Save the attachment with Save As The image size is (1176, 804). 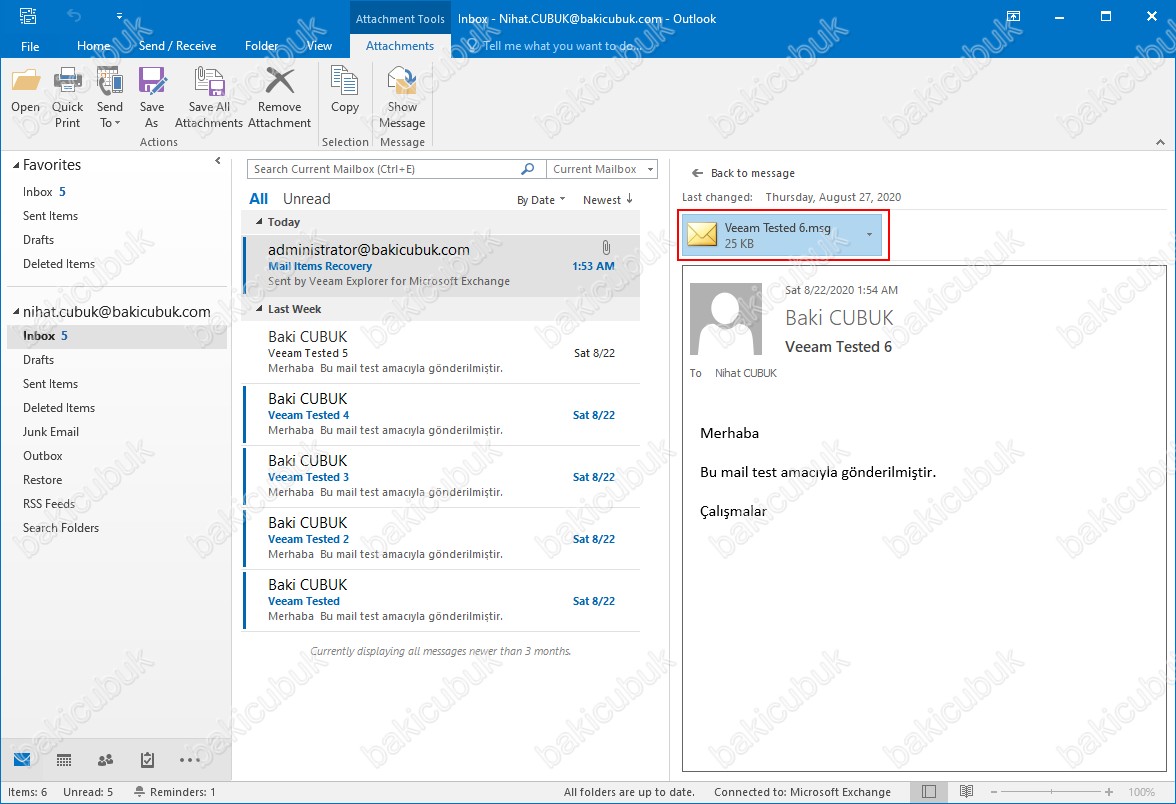(x=152, y=98)
